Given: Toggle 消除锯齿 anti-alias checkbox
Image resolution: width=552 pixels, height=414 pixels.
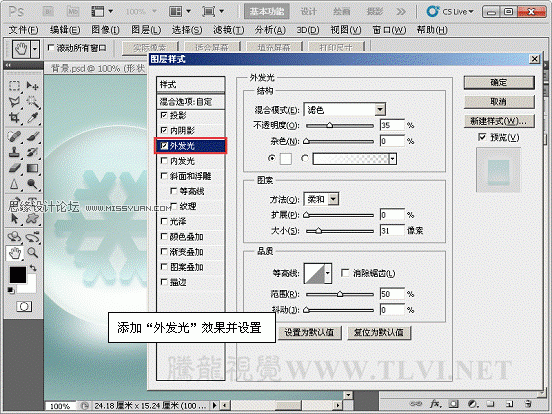Looking at the screenshot, I should pyautogui.click(x=345, y=273).
